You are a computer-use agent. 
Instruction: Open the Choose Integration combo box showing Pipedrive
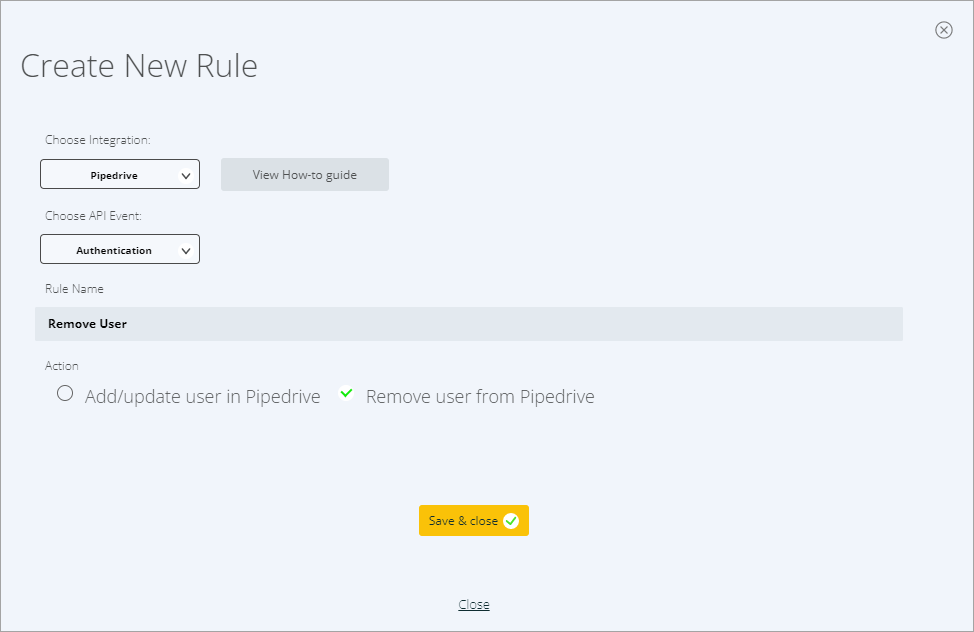click(x=120, y=174)
